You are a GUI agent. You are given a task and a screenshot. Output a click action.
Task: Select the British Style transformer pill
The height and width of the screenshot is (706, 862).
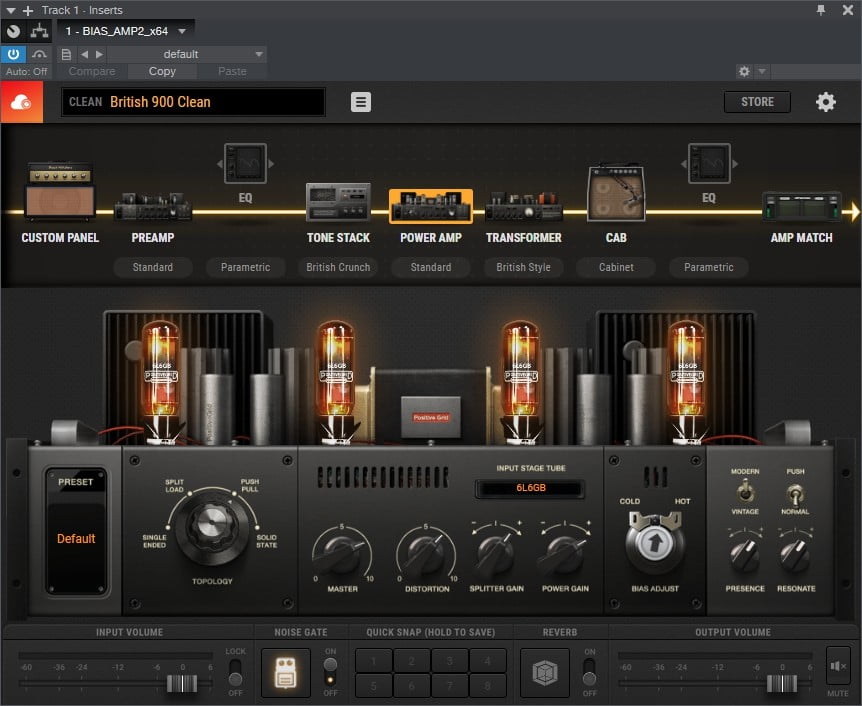(523, 267)
